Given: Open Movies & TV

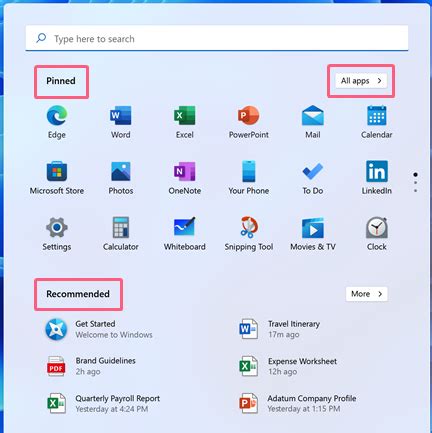Looking at the screenshot, I should [x=313, y=234].
